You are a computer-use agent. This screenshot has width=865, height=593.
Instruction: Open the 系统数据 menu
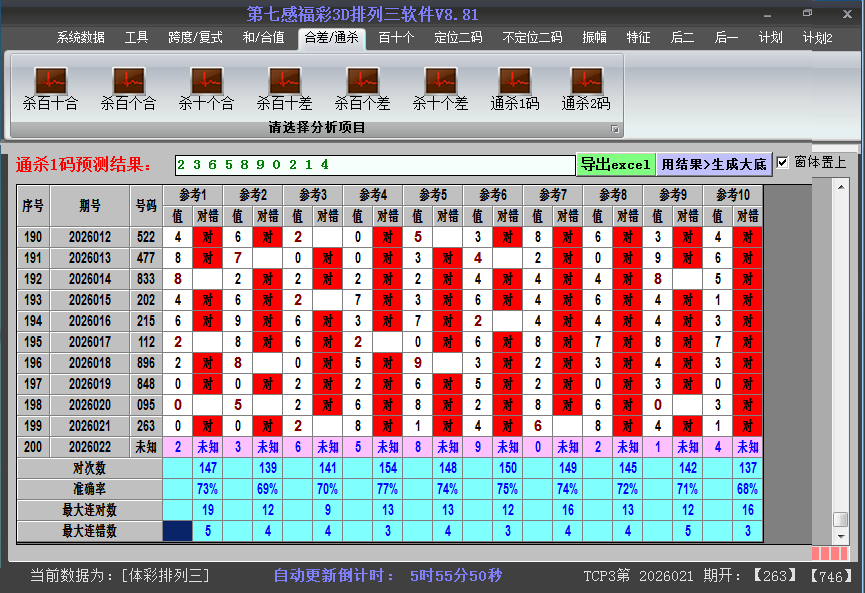[x=80, y=38]
